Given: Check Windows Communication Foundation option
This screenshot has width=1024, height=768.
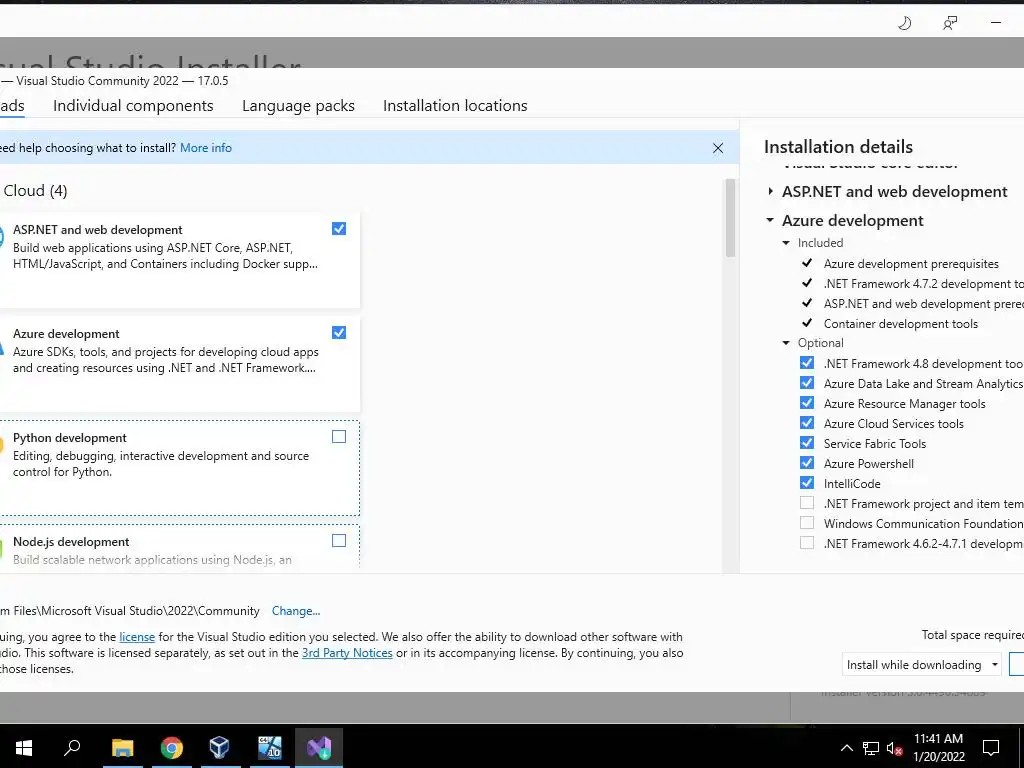Looking at the screenshot, I should [807, 523].
